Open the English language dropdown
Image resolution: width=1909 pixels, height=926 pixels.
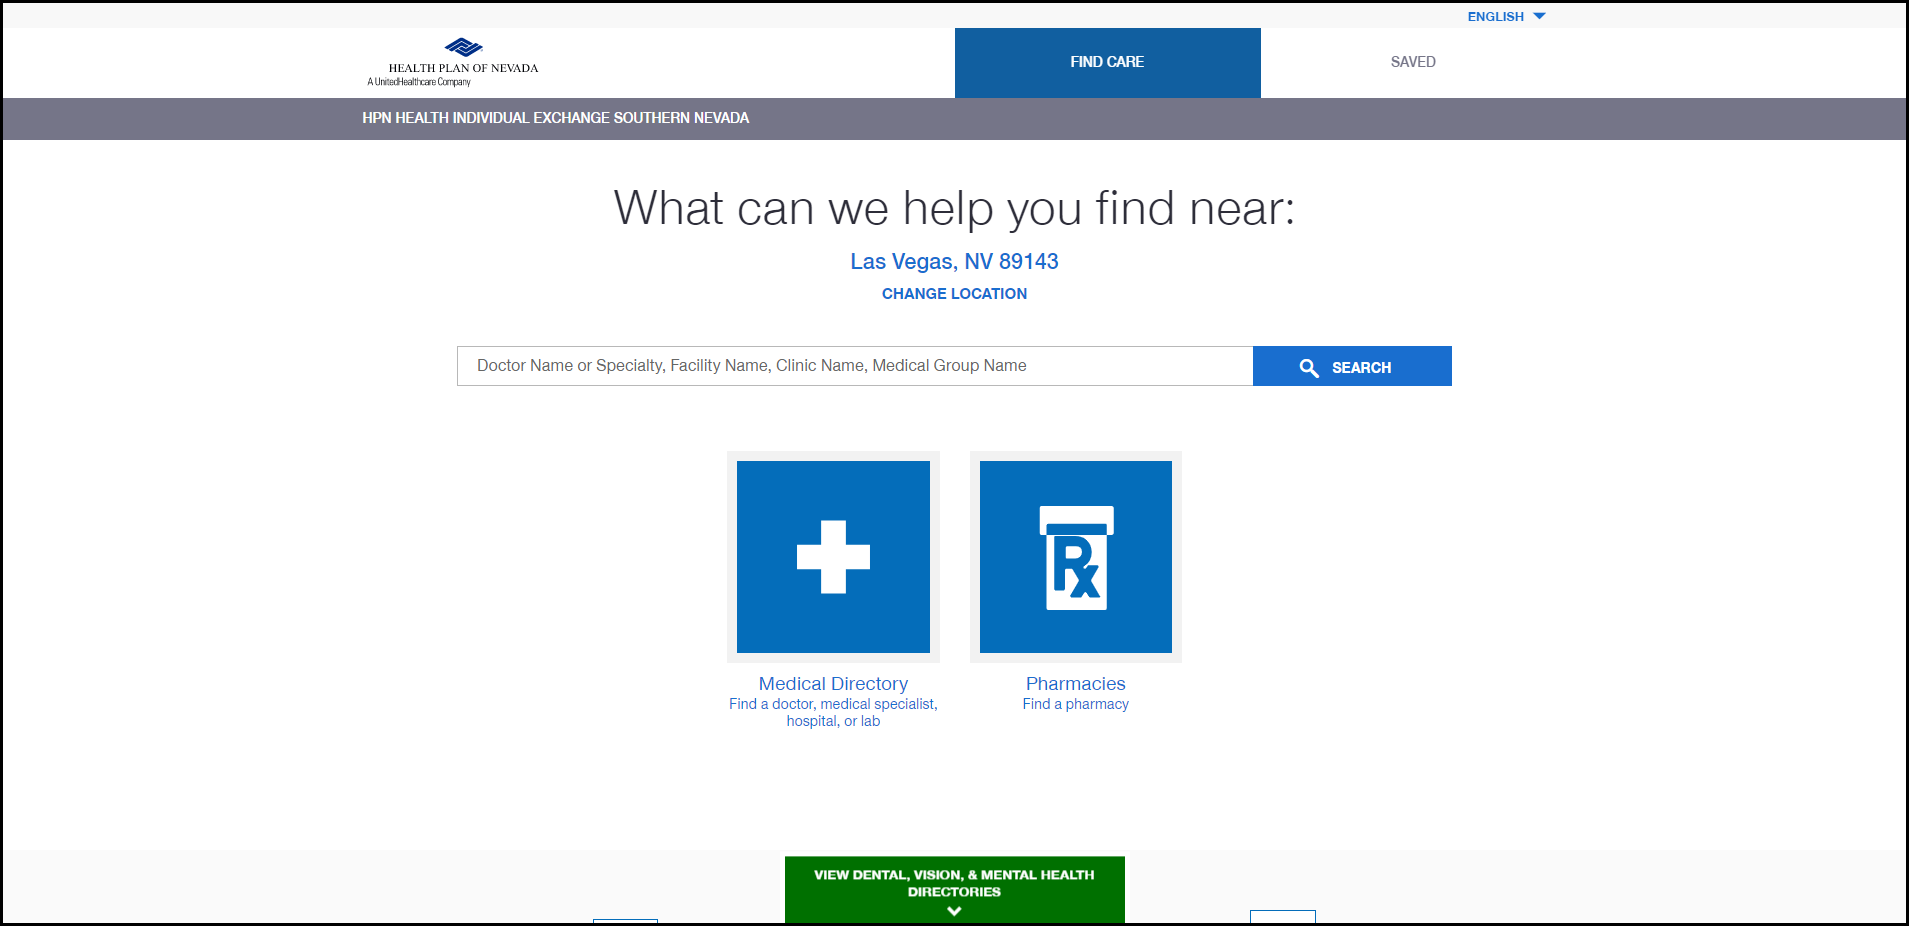point(1506,16)
